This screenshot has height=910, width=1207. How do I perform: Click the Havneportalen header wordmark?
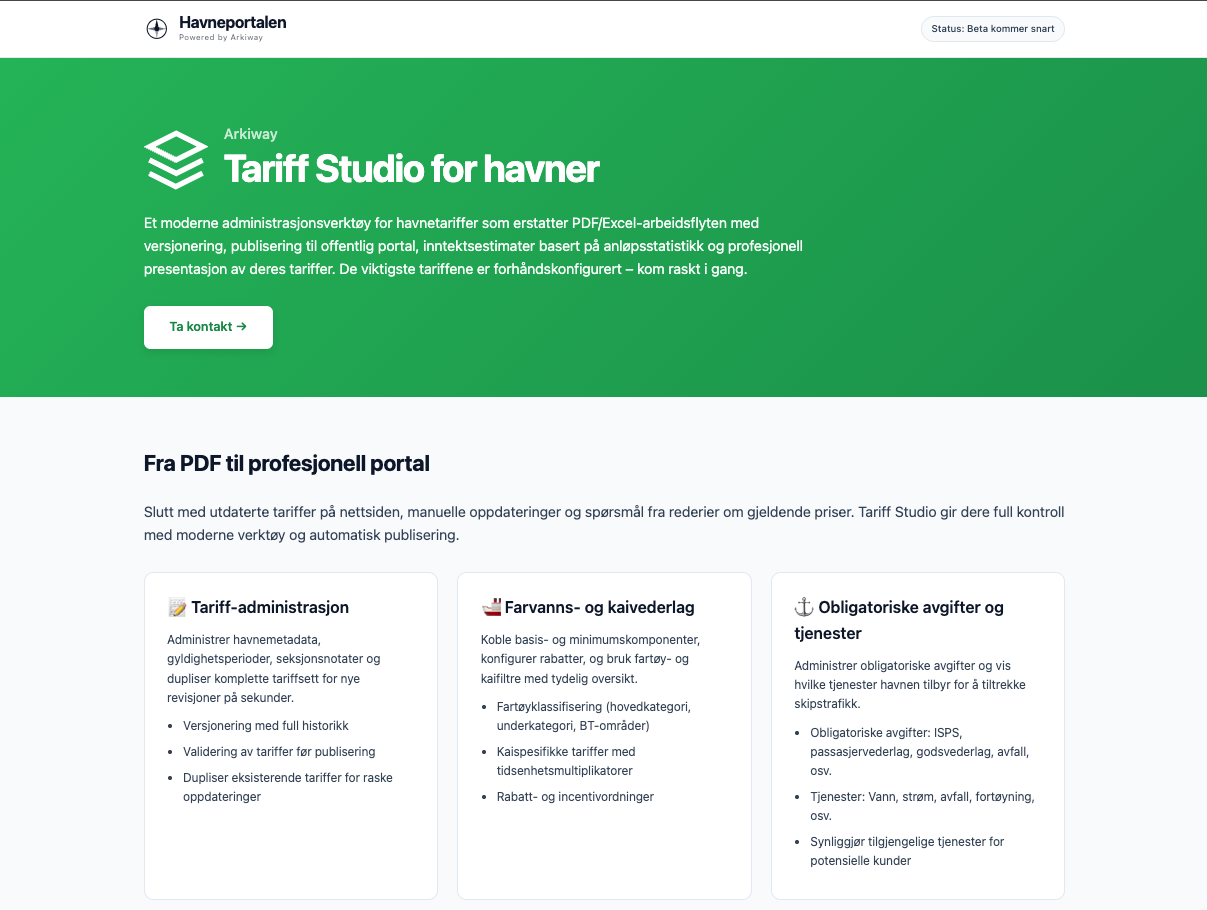[232, 22]
